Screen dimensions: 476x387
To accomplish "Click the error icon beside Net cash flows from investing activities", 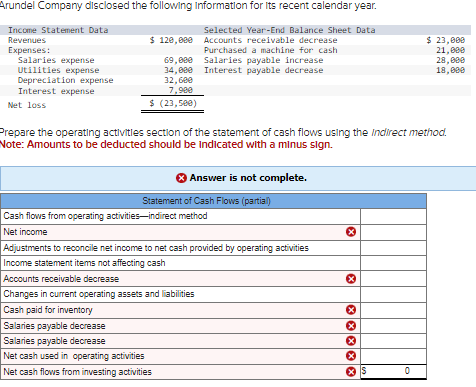I will click(x=351, y=371).
